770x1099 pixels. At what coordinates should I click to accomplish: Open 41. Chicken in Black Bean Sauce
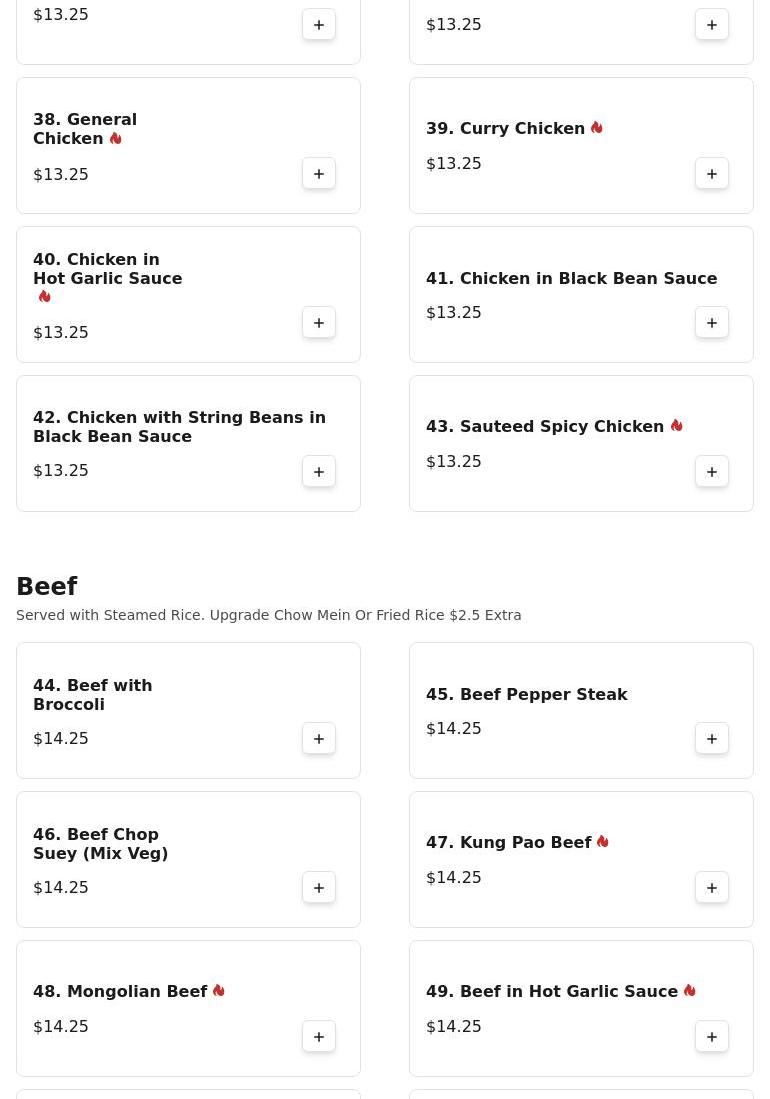(x=571, y=278)
